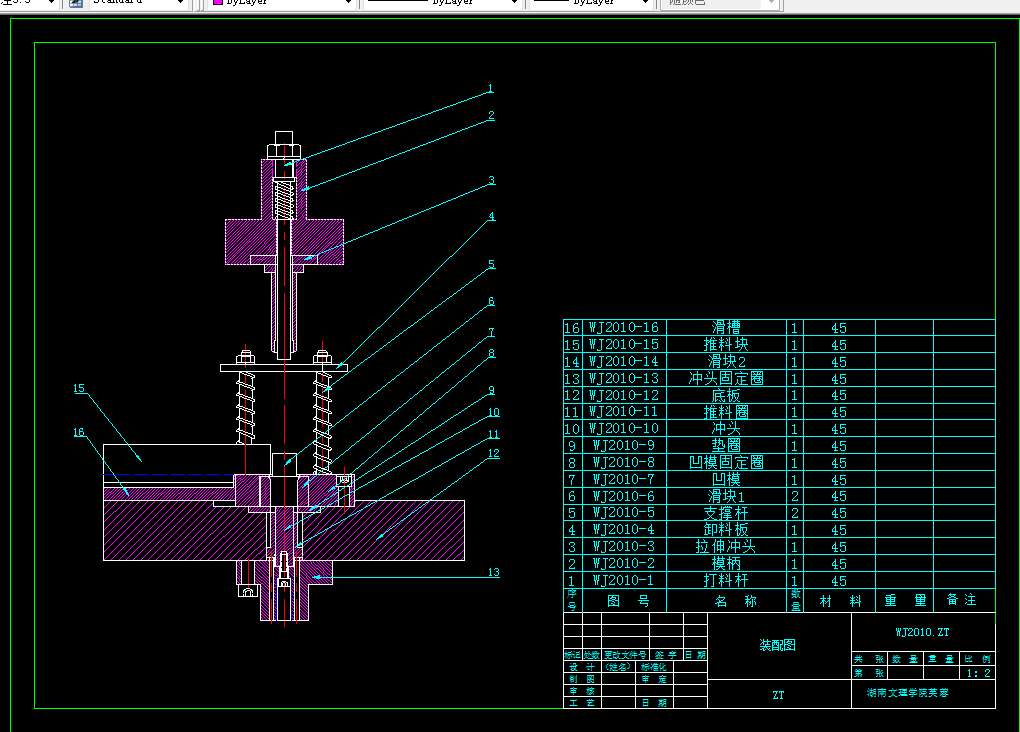Click the 打料杆 part name cell

726,580
